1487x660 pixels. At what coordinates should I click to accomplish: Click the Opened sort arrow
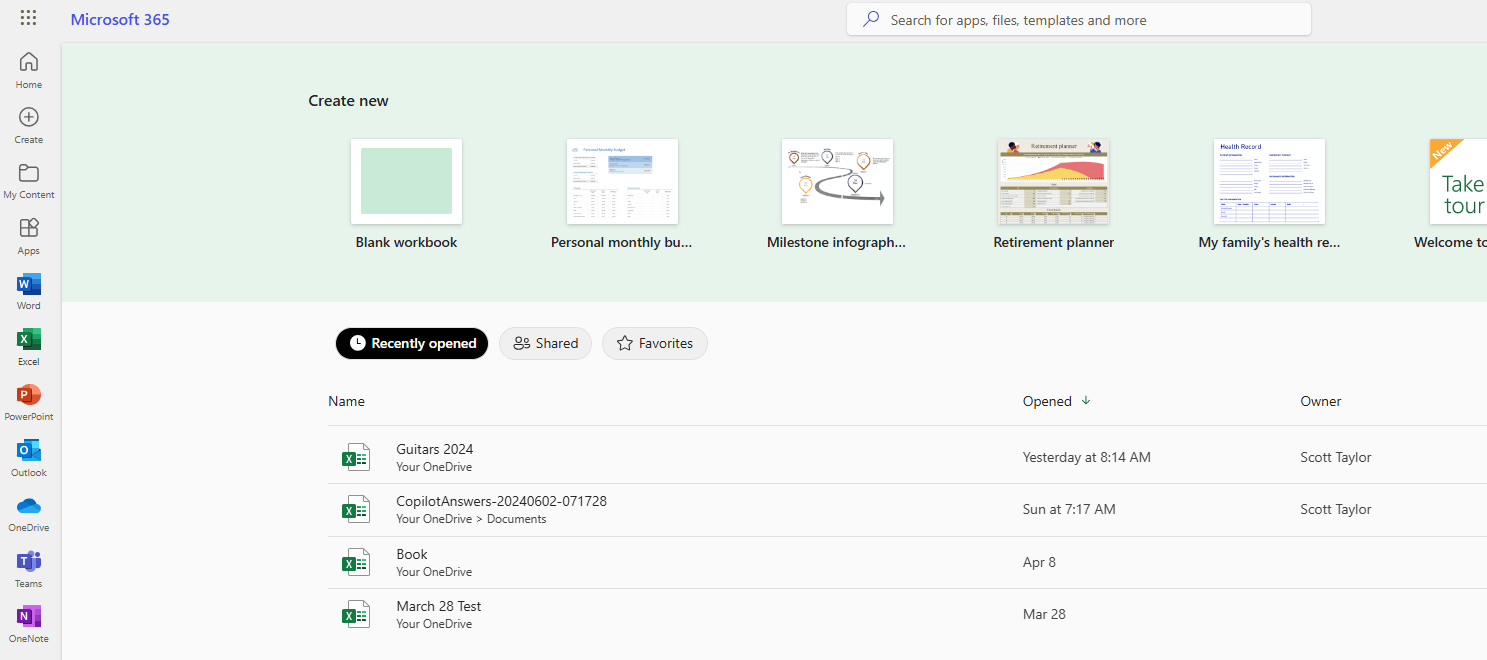tap(1086, 401)
